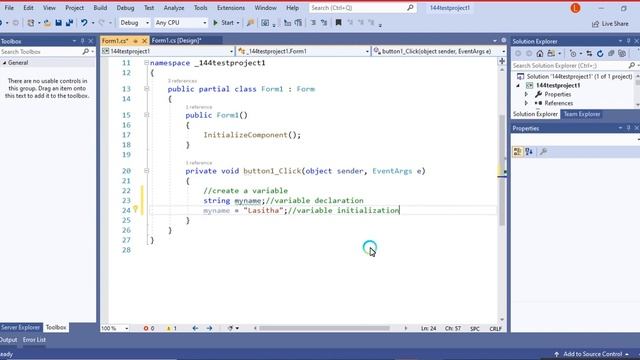Click Property Pages wrench icon
The height and width of the screenshot is (360, 640).
click(x=543, y=152)
